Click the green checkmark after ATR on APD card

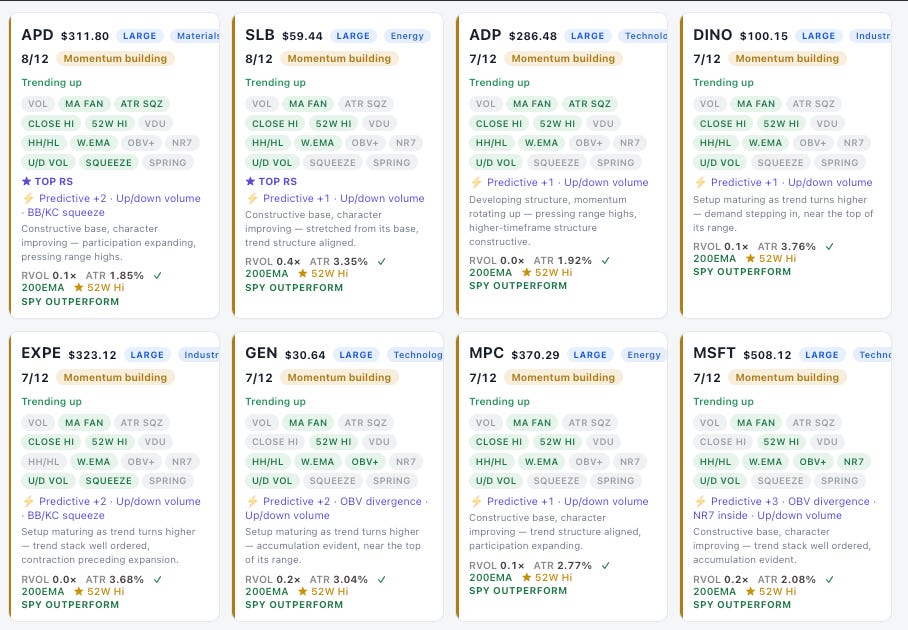(x=158, y=276)
